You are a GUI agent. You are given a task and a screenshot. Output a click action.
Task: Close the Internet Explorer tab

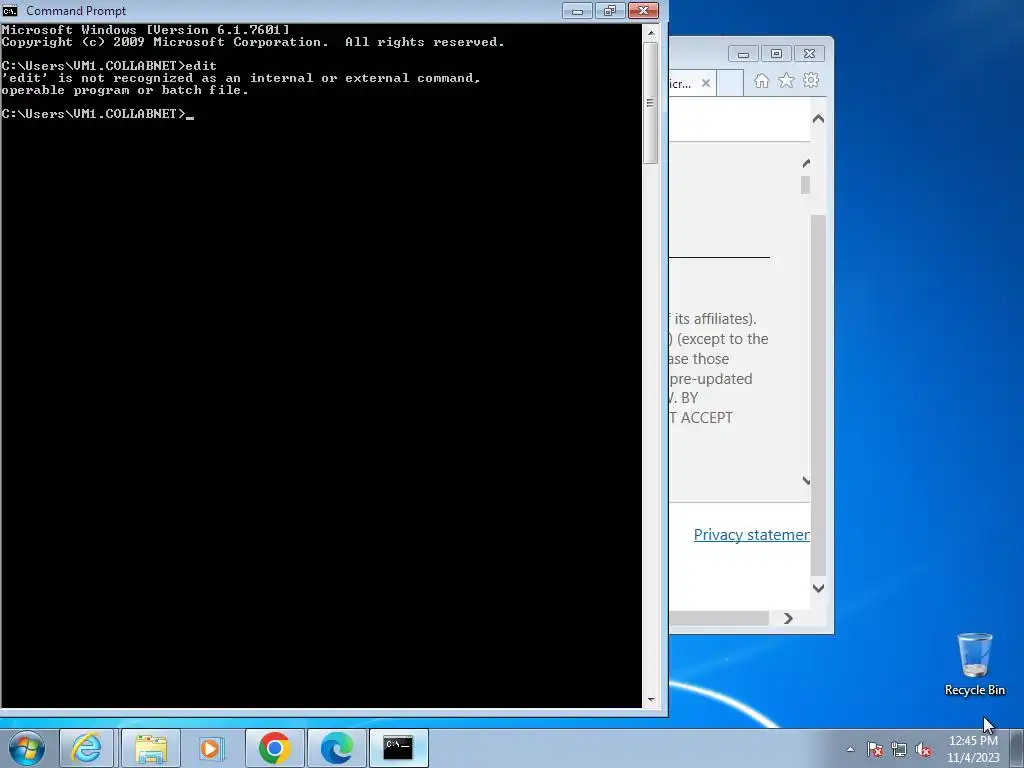pos(705,83)
